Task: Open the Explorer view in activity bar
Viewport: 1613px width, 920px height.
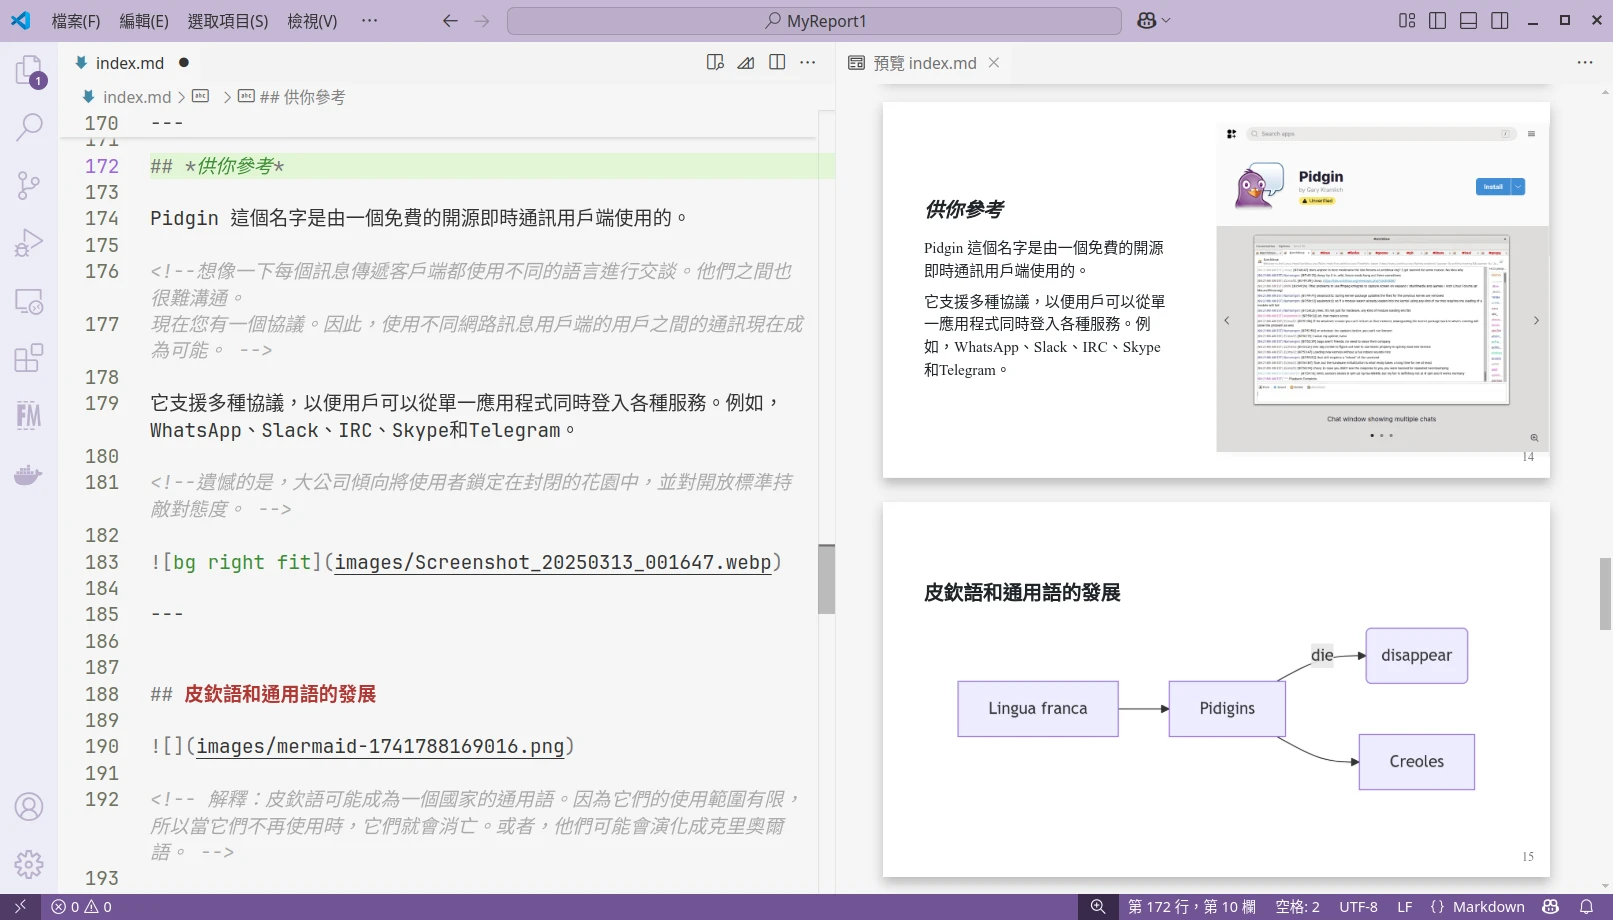Action: click(29, 71)
